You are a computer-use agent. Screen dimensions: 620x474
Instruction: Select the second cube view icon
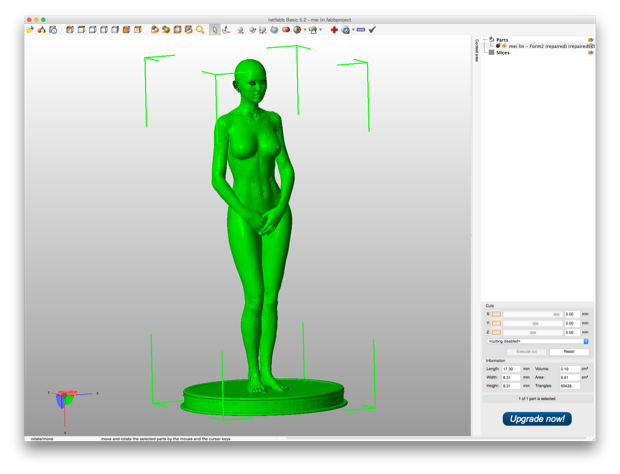coord(81,30)
